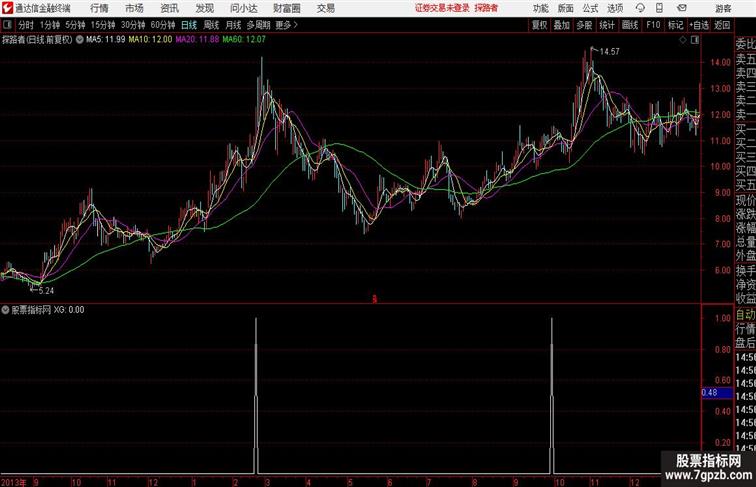Select the 15分钟 period tab
This screenshot has width=756, height=487.
(103, 25)
